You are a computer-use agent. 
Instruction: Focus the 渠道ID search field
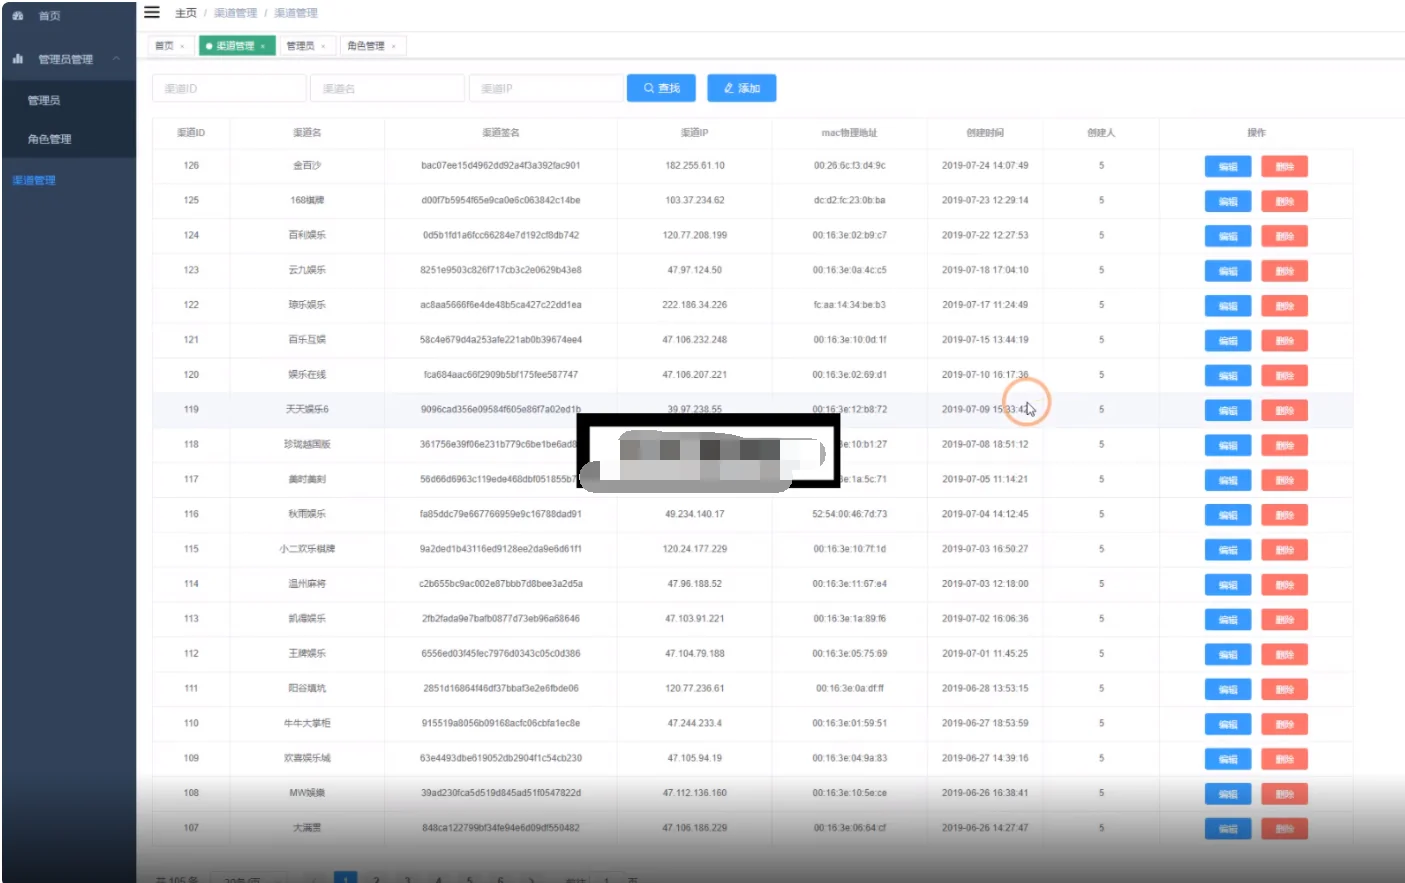click(x=229, y=88)
